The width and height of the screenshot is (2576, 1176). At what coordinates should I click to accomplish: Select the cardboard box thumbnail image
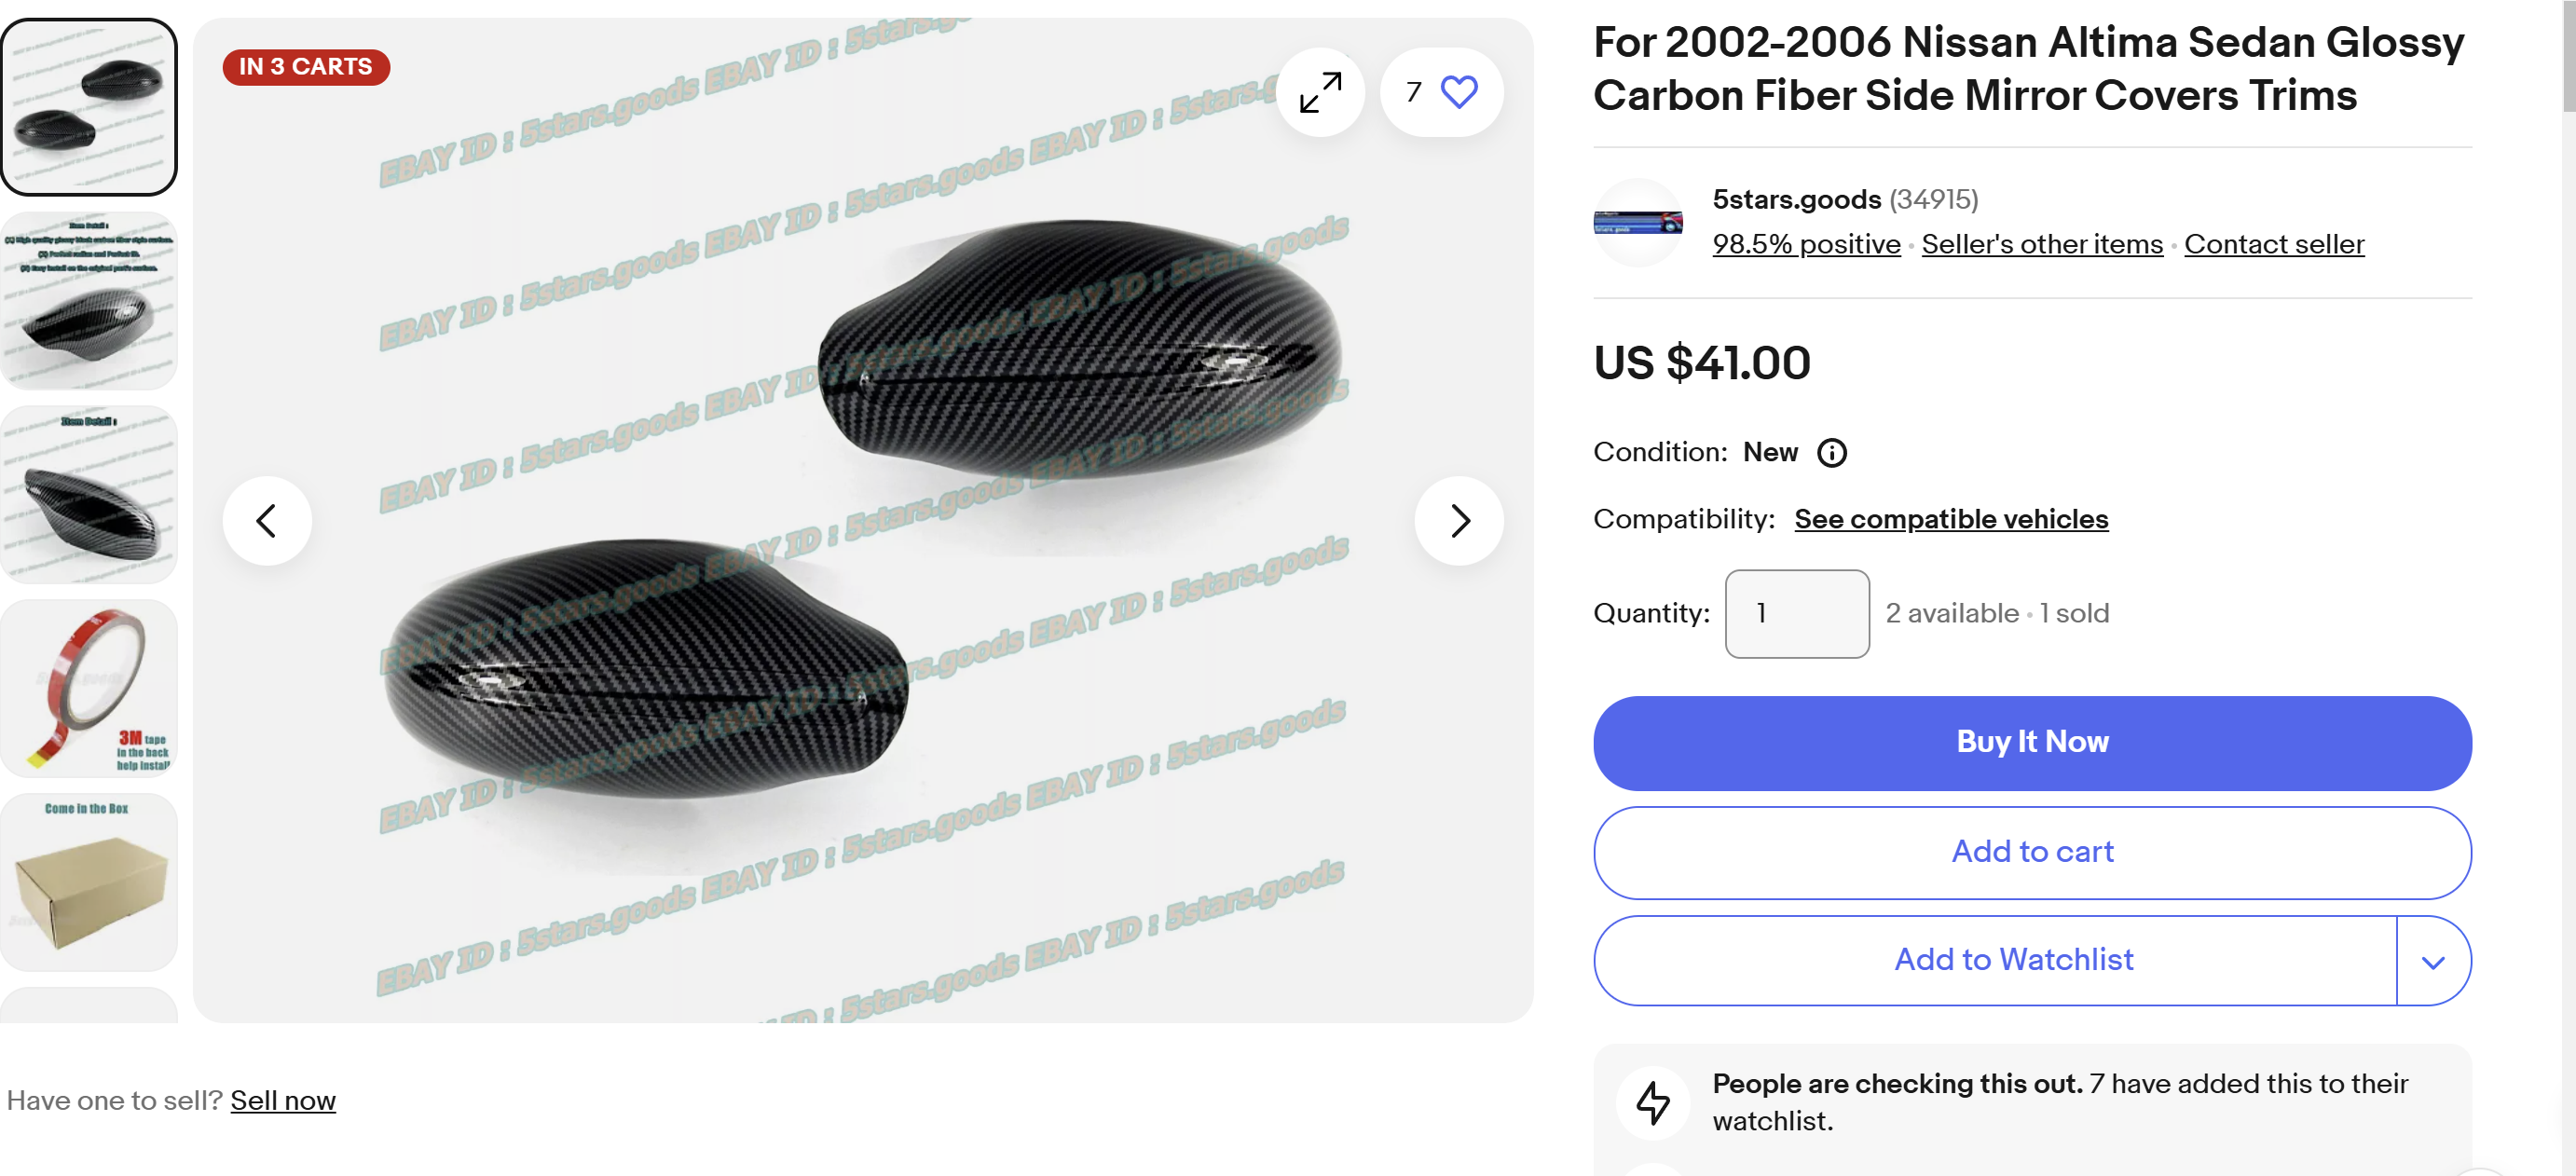pyautogui.click(x=89, y=882)
